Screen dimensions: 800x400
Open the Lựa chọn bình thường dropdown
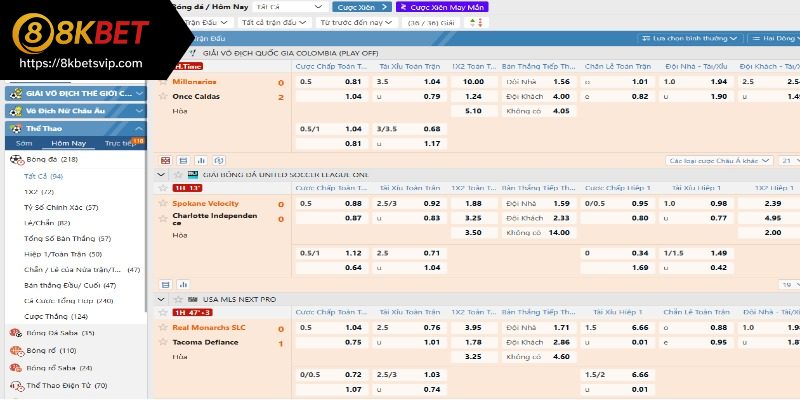pos(689,38)
